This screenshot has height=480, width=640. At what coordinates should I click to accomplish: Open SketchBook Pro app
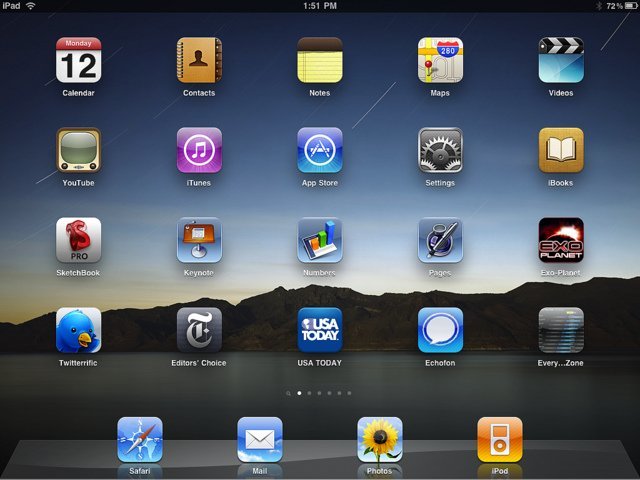pyautogui.click(x=78, y=240)
